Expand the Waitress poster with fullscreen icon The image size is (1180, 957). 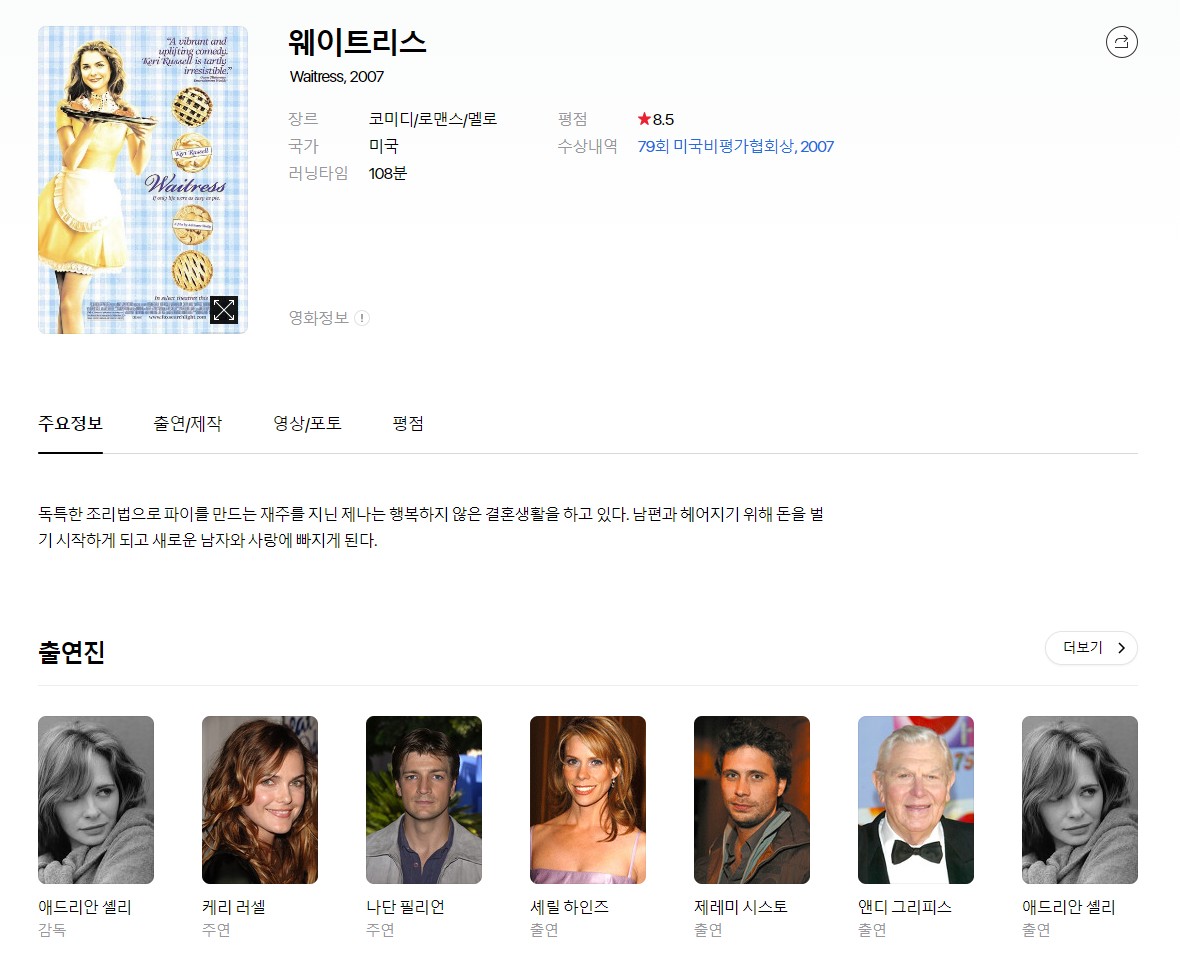pos(224,310)
